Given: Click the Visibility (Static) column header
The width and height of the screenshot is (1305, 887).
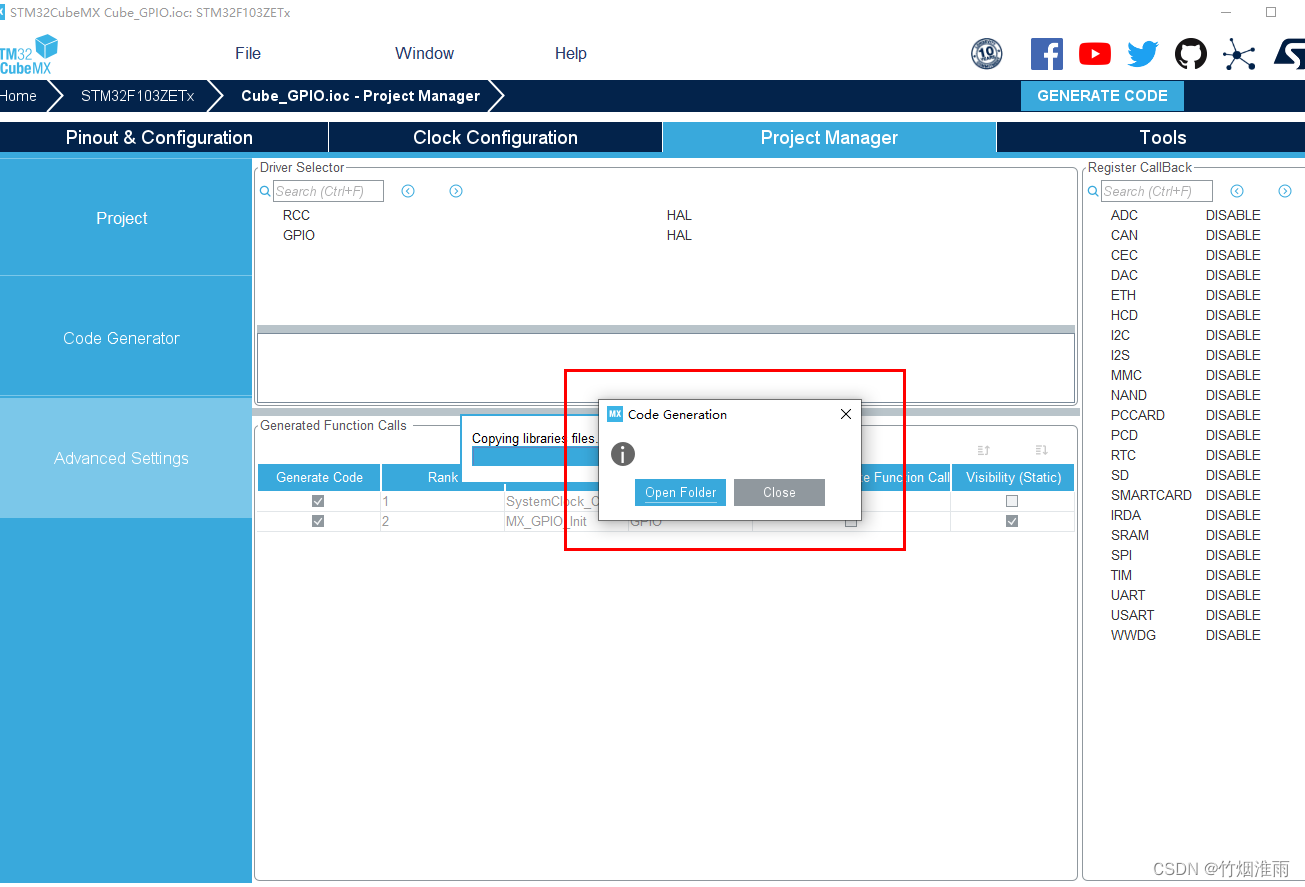Looking at the screenshot, I should [1013, 477].
